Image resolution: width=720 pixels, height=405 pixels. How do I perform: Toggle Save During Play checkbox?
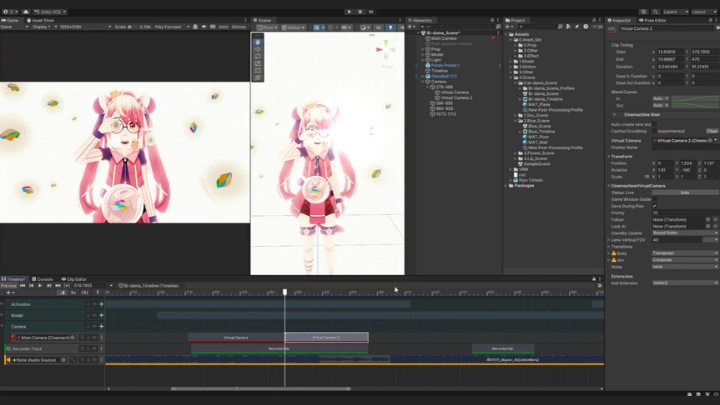654,206
